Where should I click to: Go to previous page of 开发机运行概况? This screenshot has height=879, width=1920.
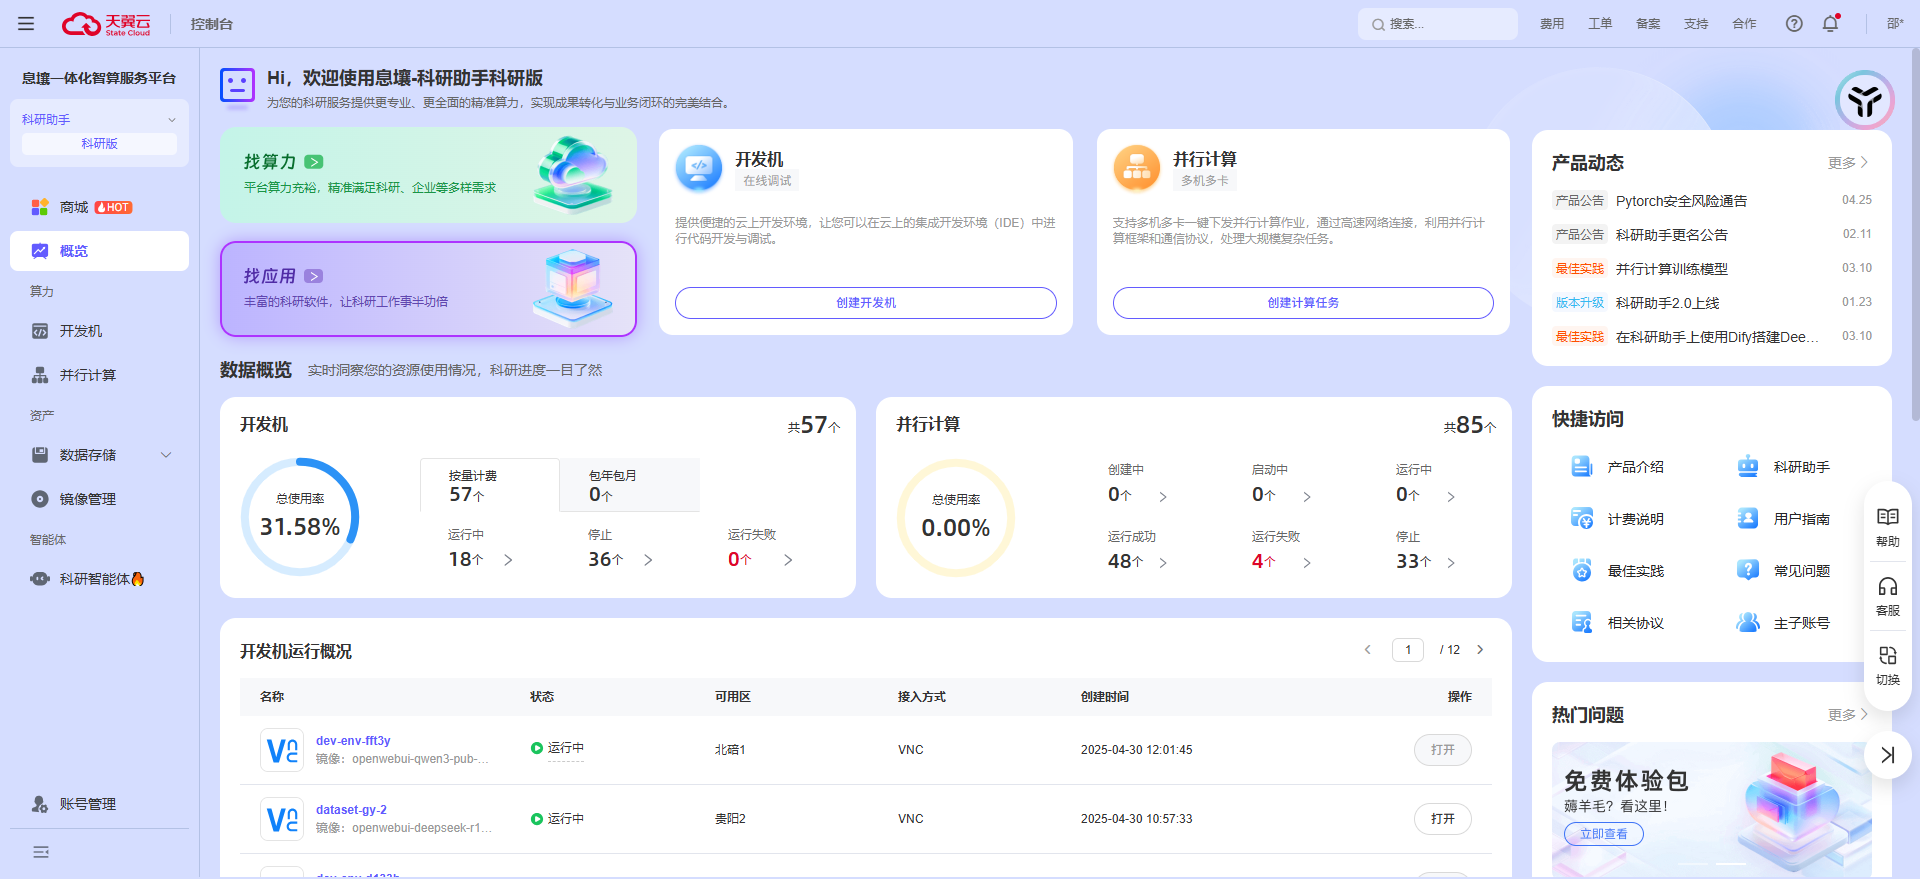(x=1368, y=650)
